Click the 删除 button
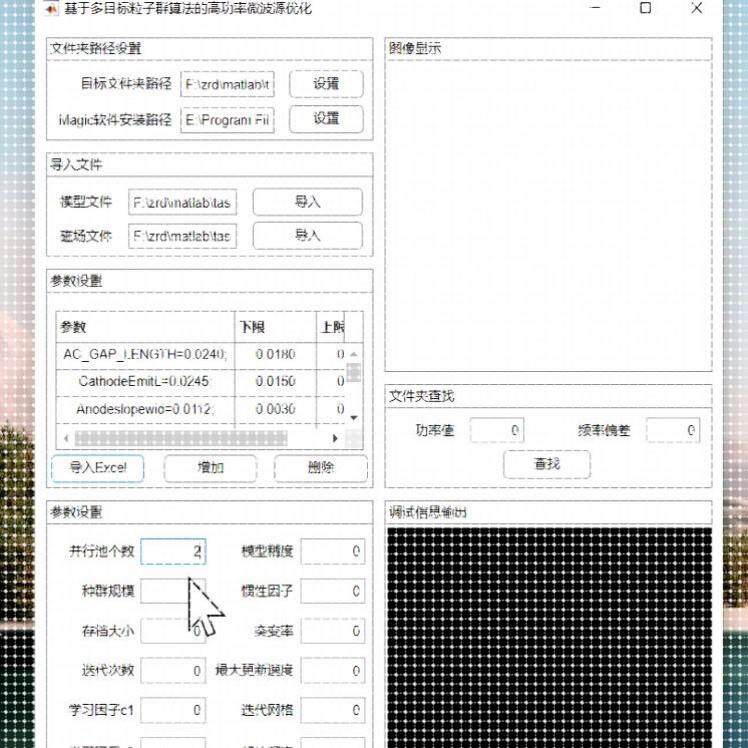This screenshot has height=748, width=748. point(321,468)
